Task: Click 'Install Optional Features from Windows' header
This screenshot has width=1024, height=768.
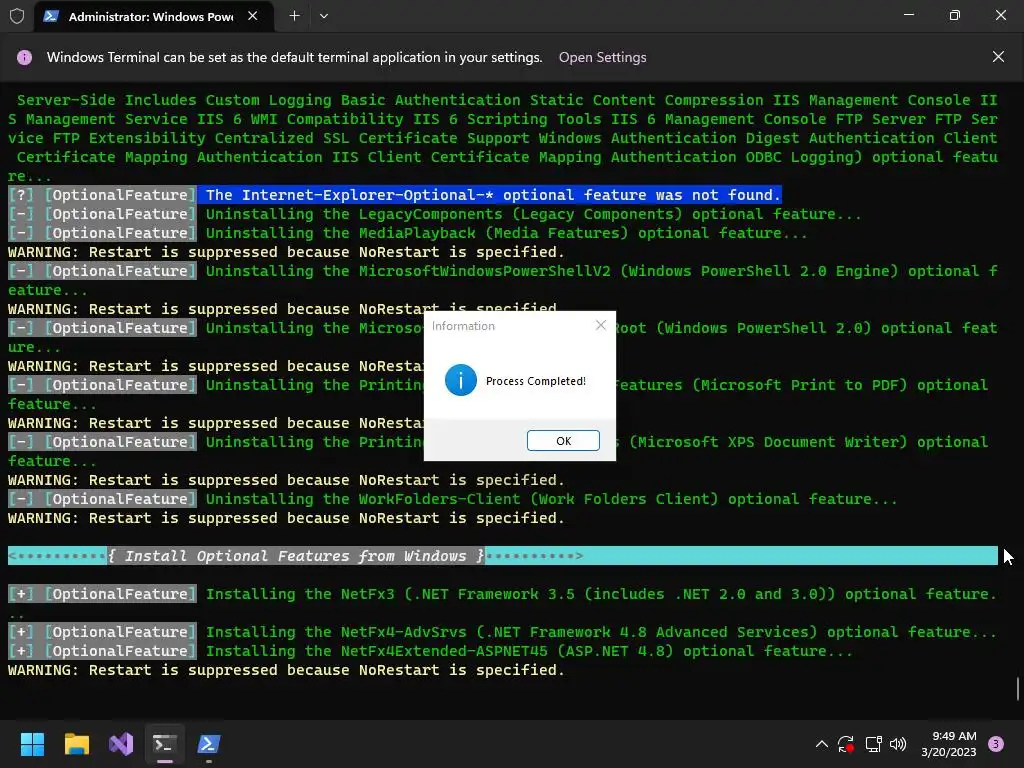Action: coord(296,556)
